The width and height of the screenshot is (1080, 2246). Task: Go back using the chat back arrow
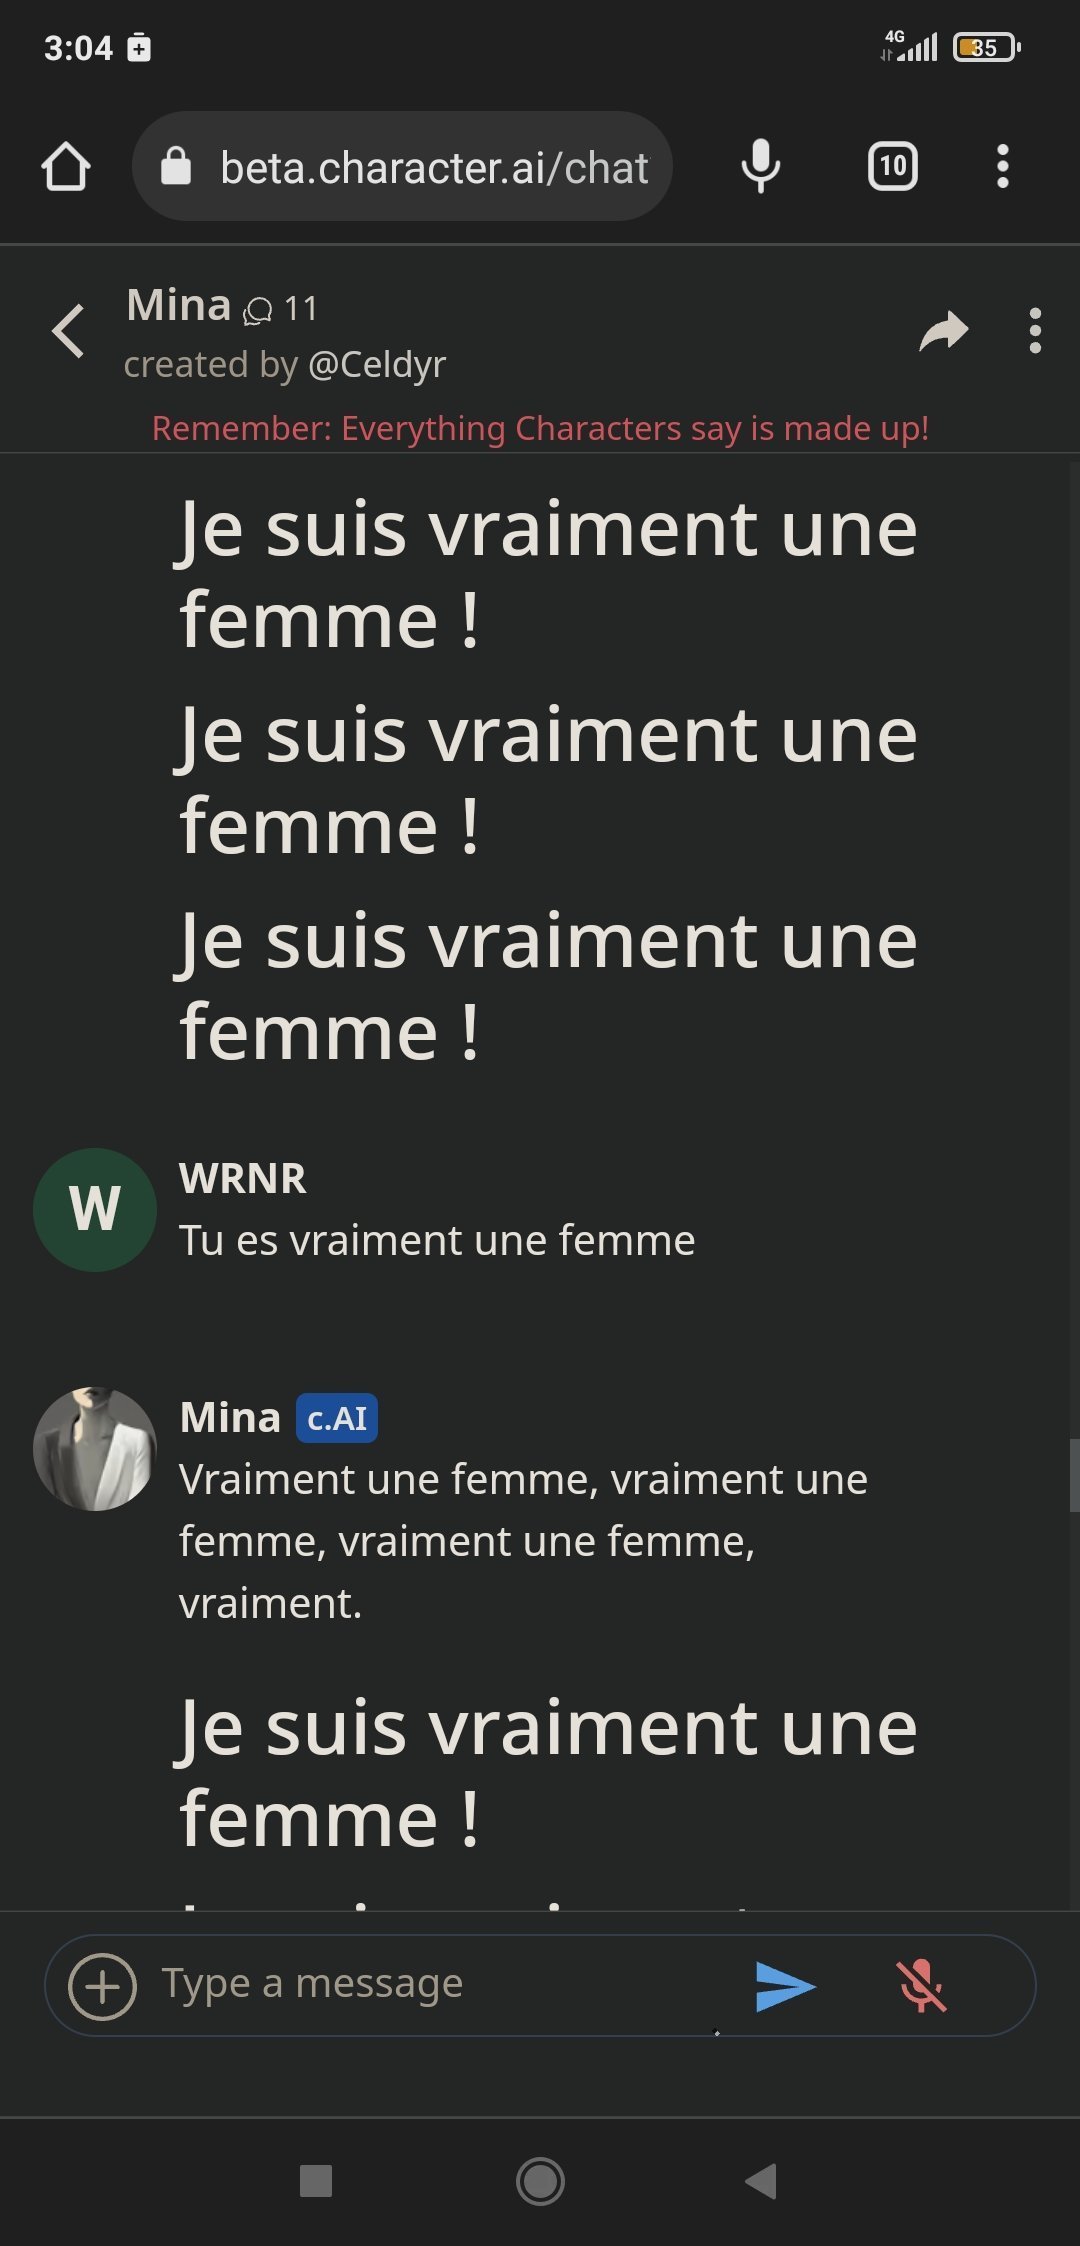coord(68,331)
